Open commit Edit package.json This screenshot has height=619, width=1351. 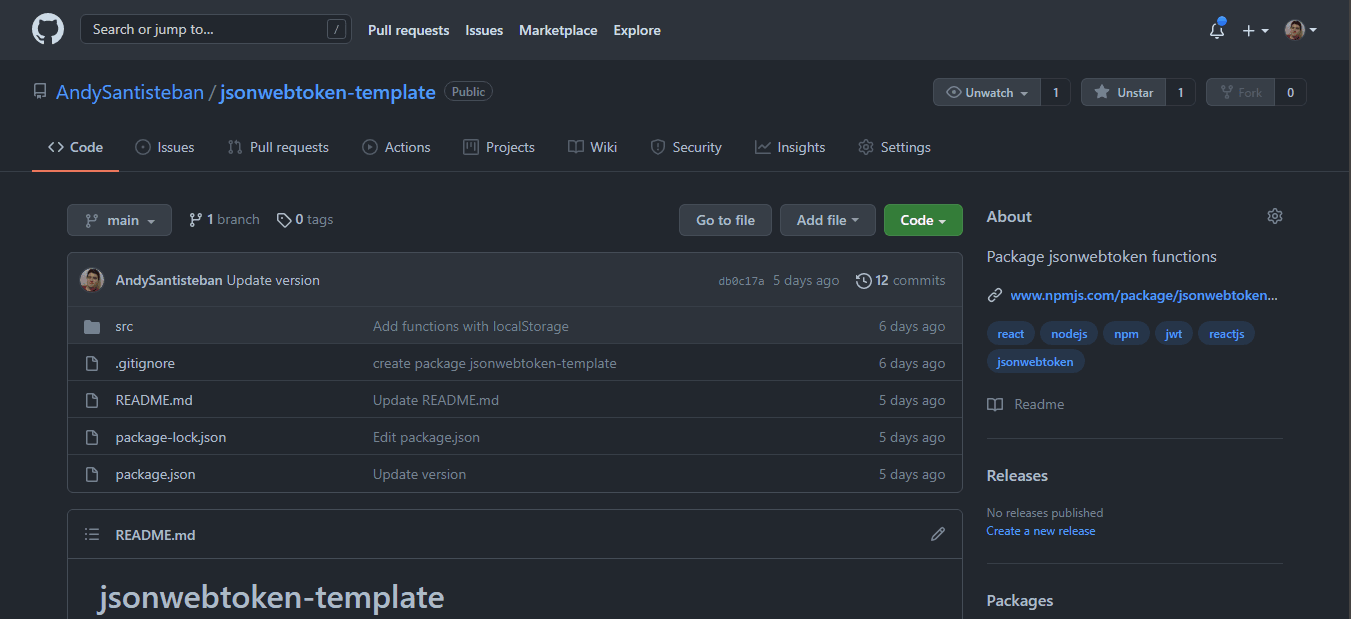(x=426, y=437)
